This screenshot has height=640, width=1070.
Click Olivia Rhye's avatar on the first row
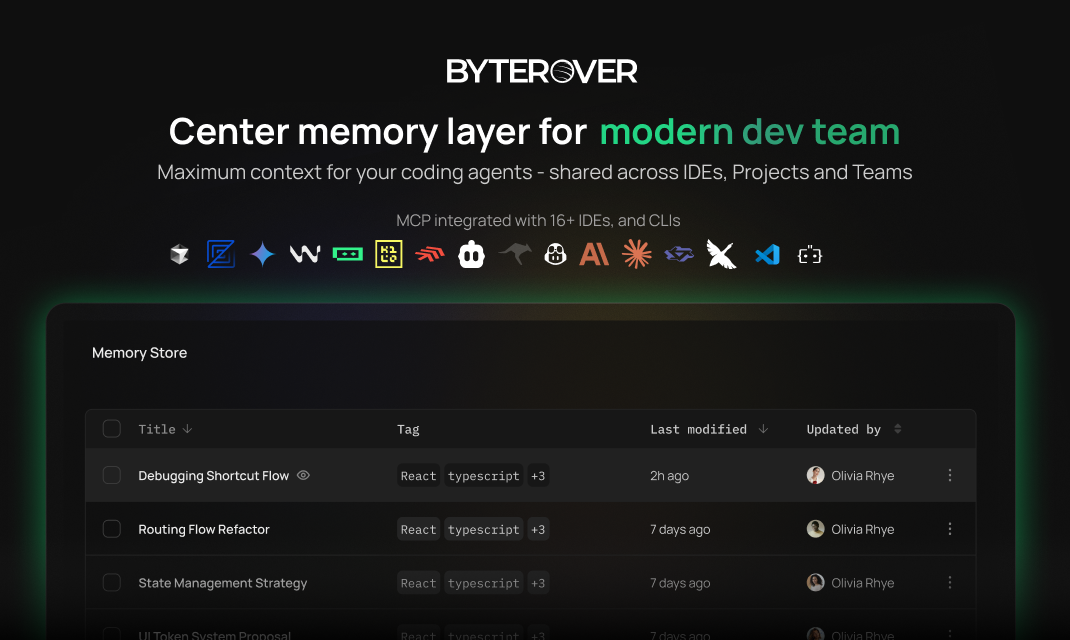pyautogui.click(x=815, y=475)
